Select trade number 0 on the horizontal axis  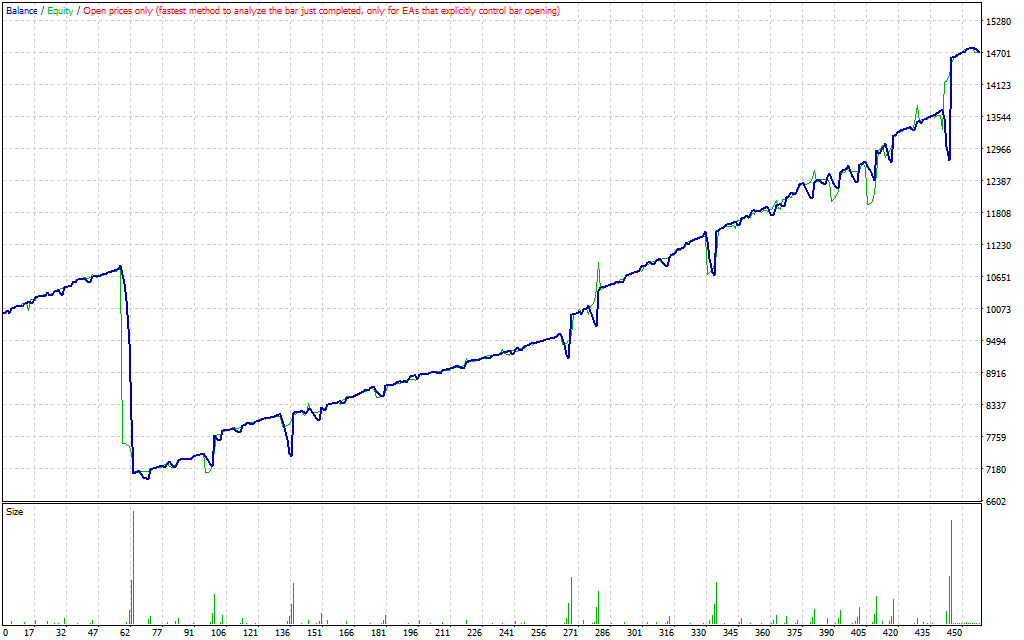pos(6,632)
